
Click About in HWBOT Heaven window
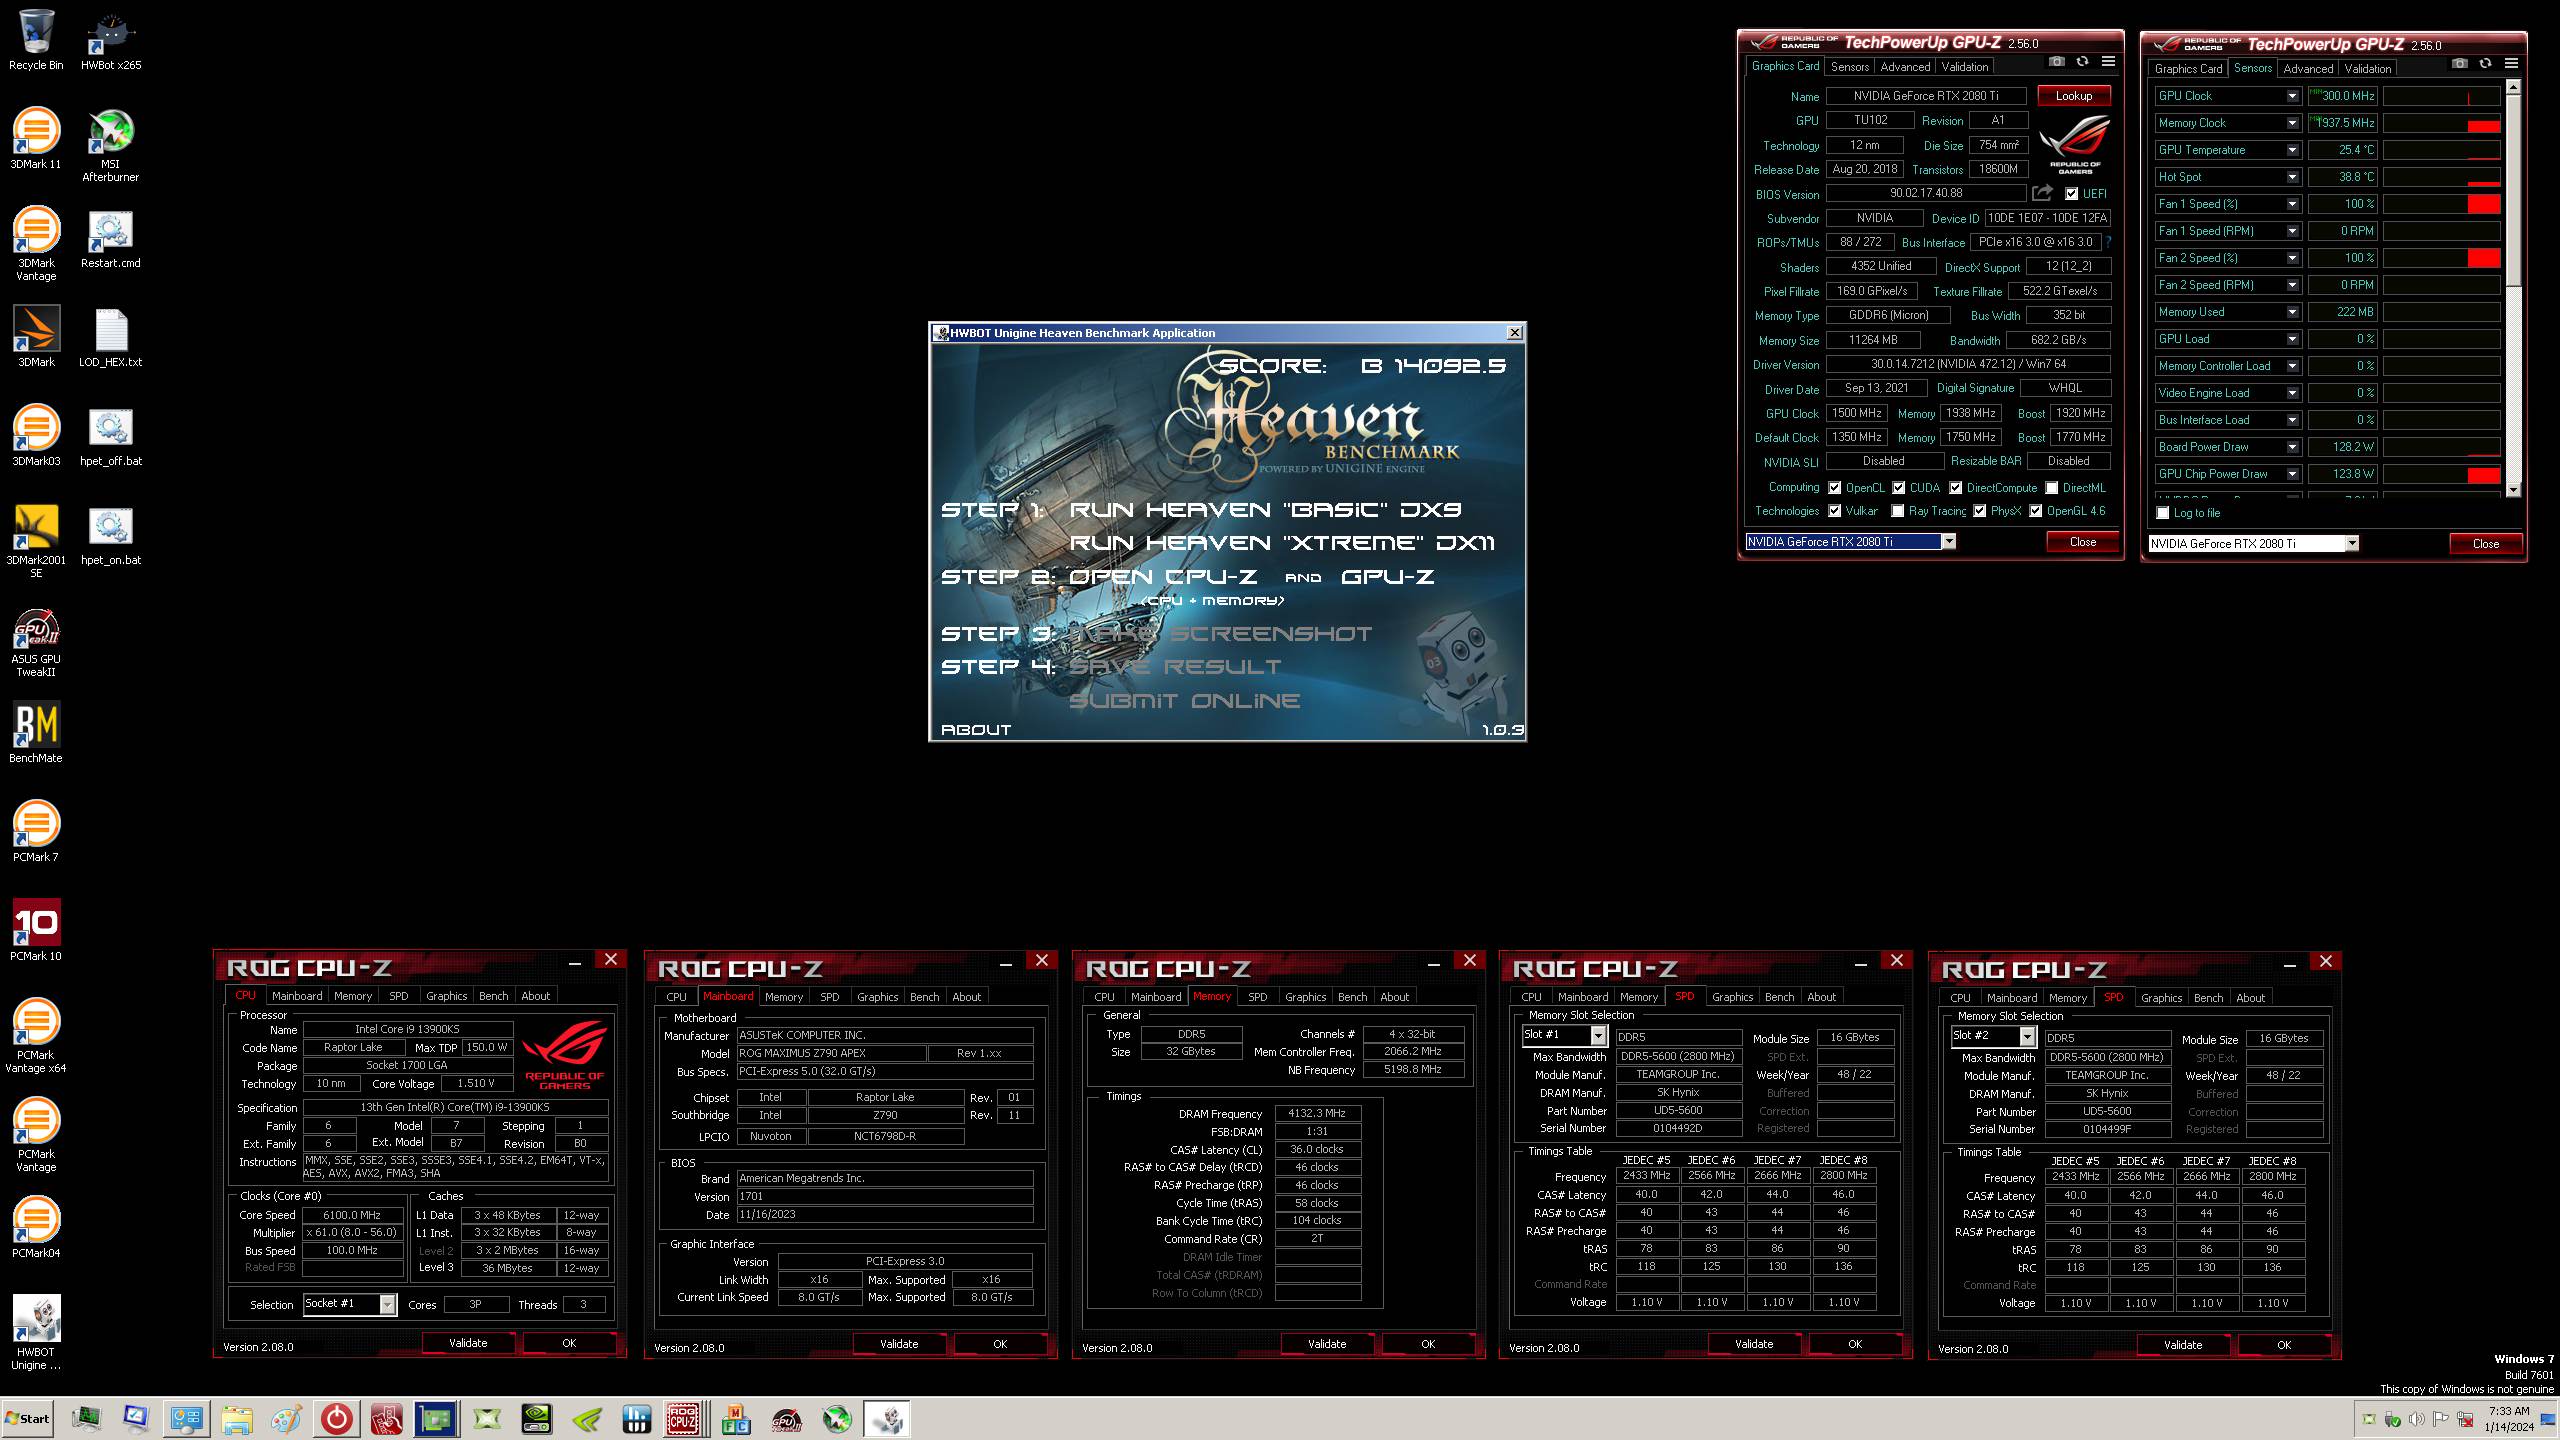[x=976, y=729]
